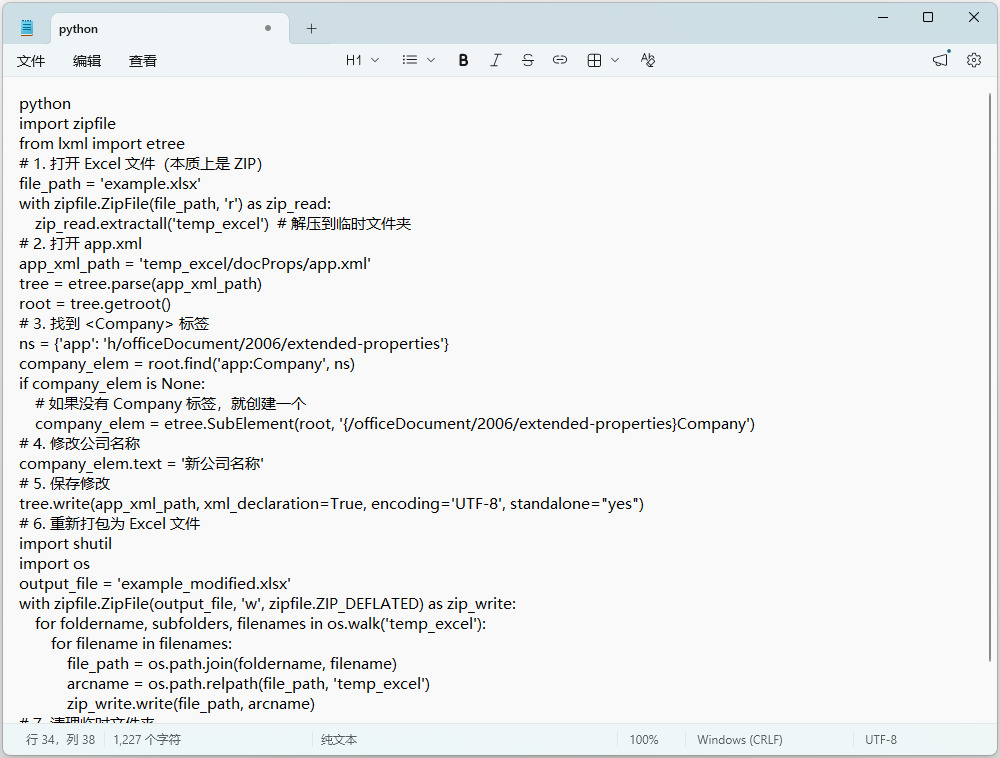The image size is (1000, 758).
Task: Click the 100% zoom level indicator
Action: tap(643, 740)
